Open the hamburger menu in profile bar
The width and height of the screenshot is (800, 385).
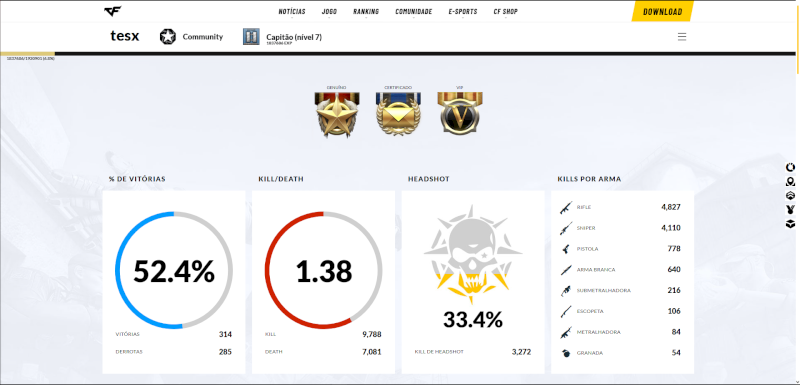(682, 37)
